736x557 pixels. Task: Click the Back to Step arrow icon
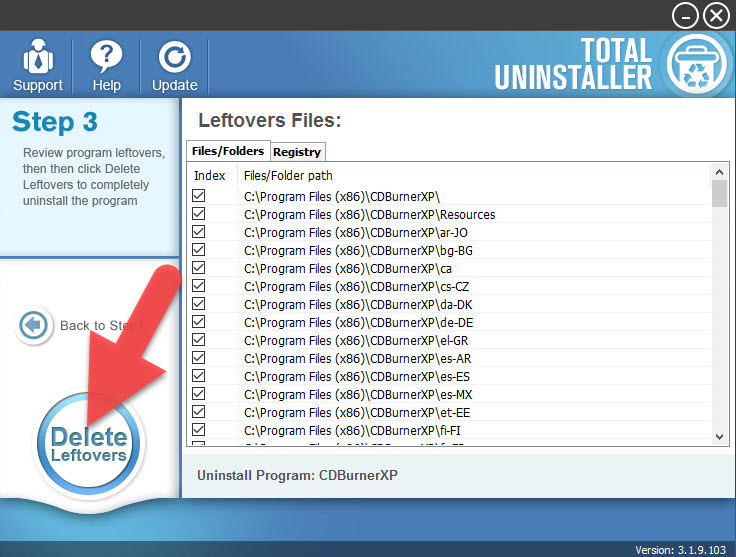33,325
